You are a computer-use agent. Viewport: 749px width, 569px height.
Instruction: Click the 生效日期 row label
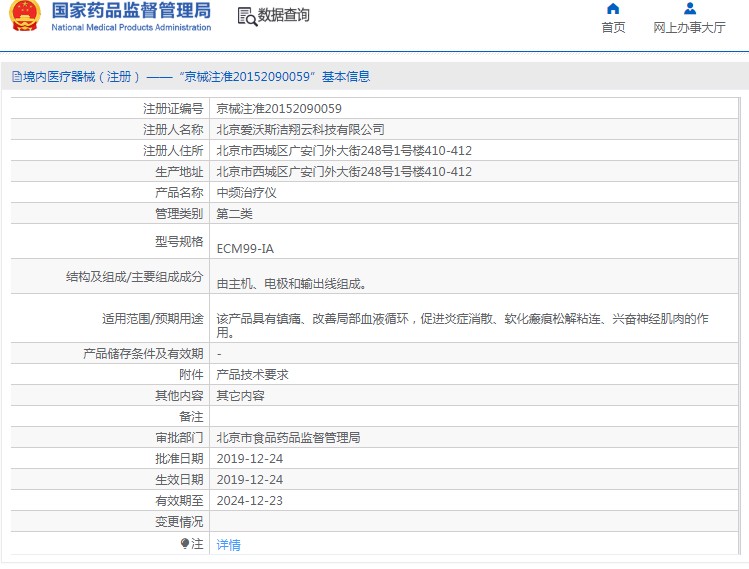[x=179, y=480]
